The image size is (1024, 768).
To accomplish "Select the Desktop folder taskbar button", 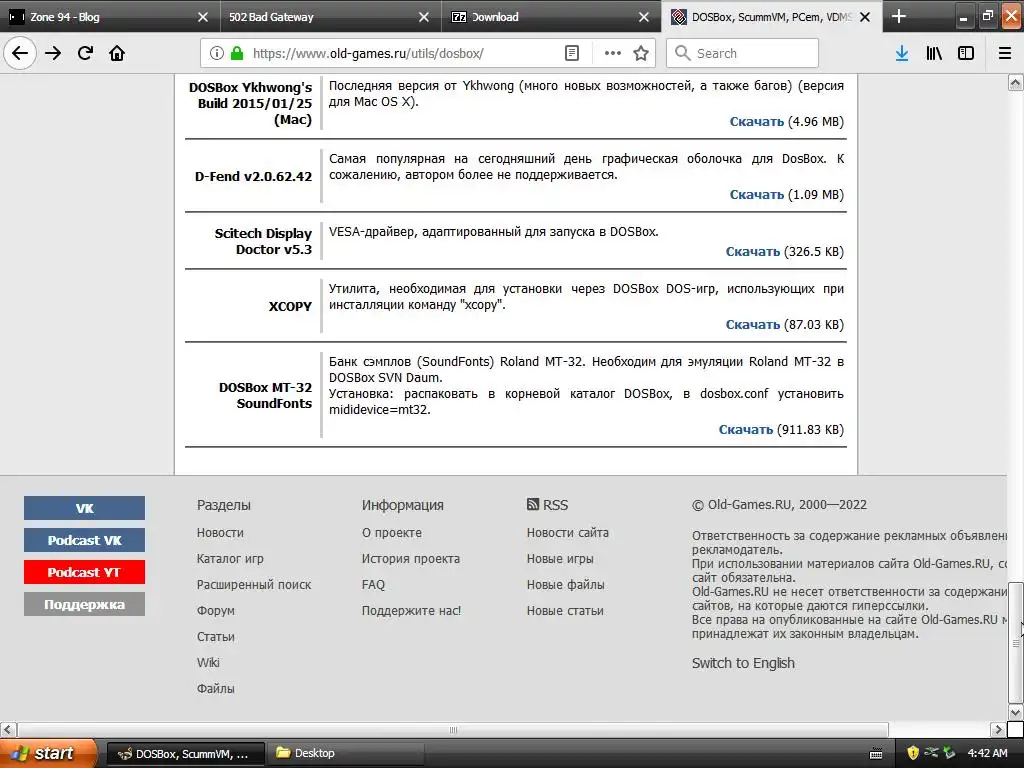I will 346,754.
